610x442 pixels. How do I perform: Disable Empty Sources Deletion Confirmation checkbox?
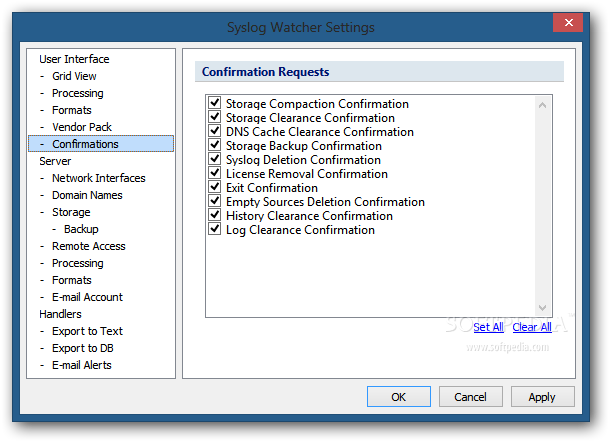(x=214, y=201)
